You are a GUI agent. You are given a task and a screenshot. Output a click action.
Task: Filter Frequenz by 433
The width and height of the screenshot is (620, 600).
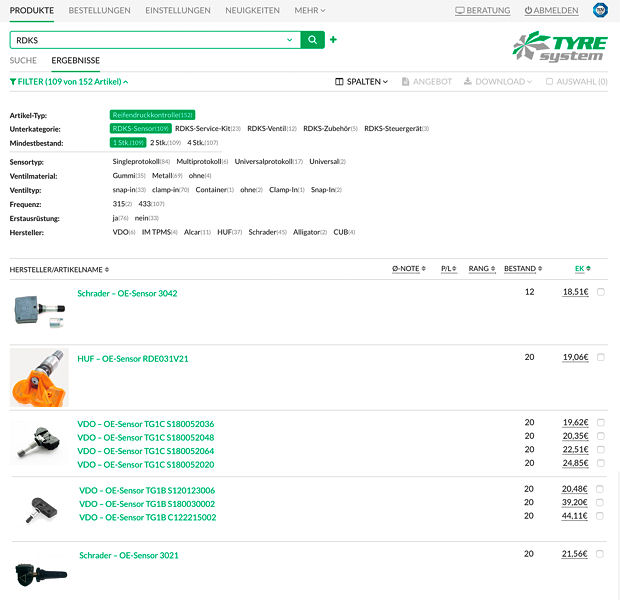[x=151, y=204]
